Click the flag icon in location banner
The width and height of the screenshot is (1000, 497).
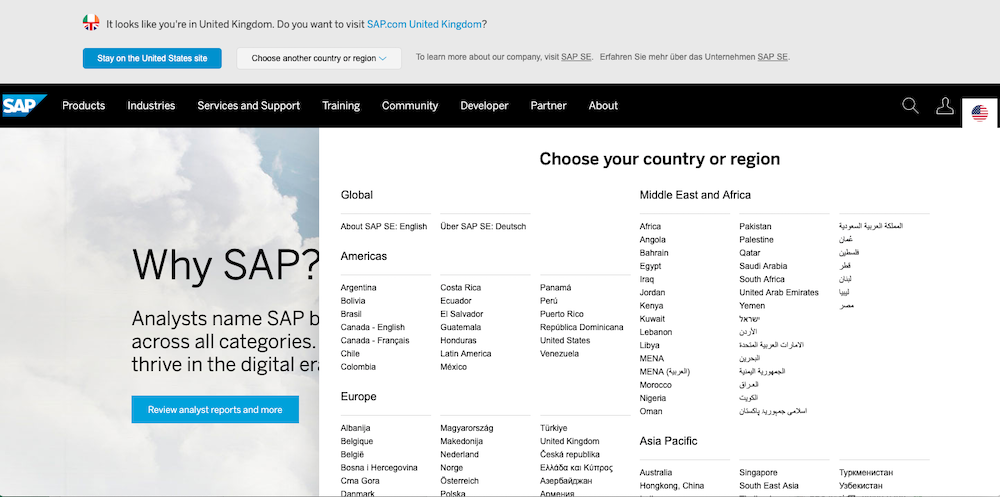[x=91, y=23]
